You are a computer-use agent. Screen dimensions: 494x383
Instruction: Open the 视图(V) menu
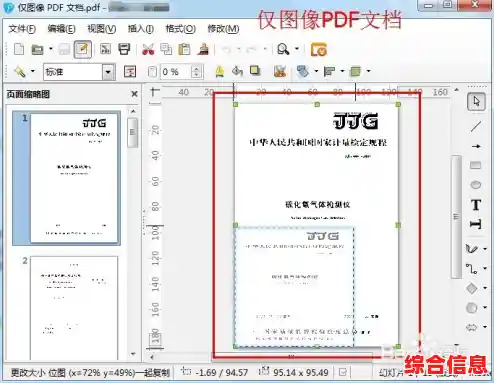[x=102, y=29]
